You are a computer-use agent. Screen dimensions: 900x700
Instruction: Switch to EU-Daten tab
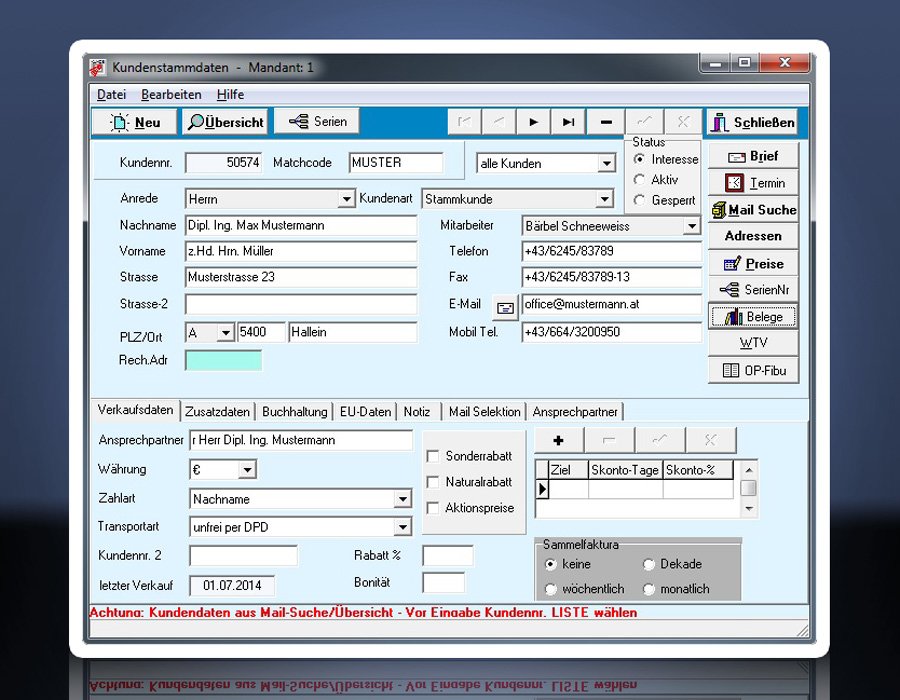coord(365,411)
